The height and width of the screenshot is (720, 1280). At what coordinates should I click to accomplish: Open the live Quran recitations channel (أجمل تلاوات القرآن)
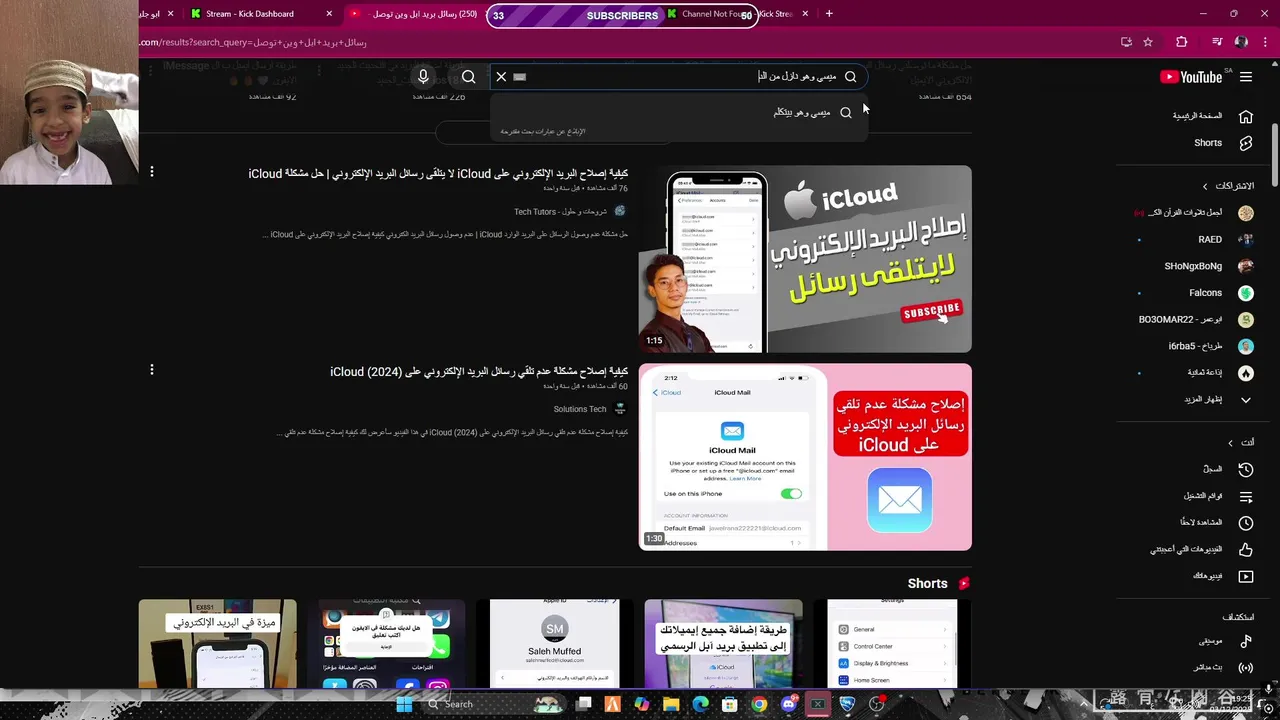click(x=1196, y=213)
